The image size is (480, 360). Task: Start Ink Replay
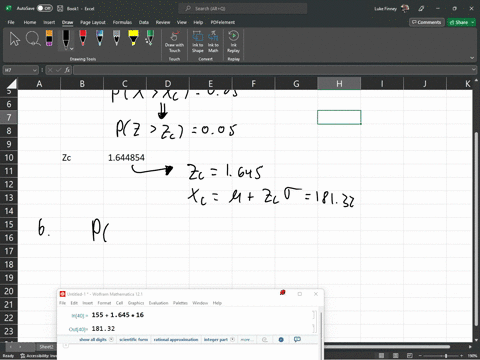233,42
